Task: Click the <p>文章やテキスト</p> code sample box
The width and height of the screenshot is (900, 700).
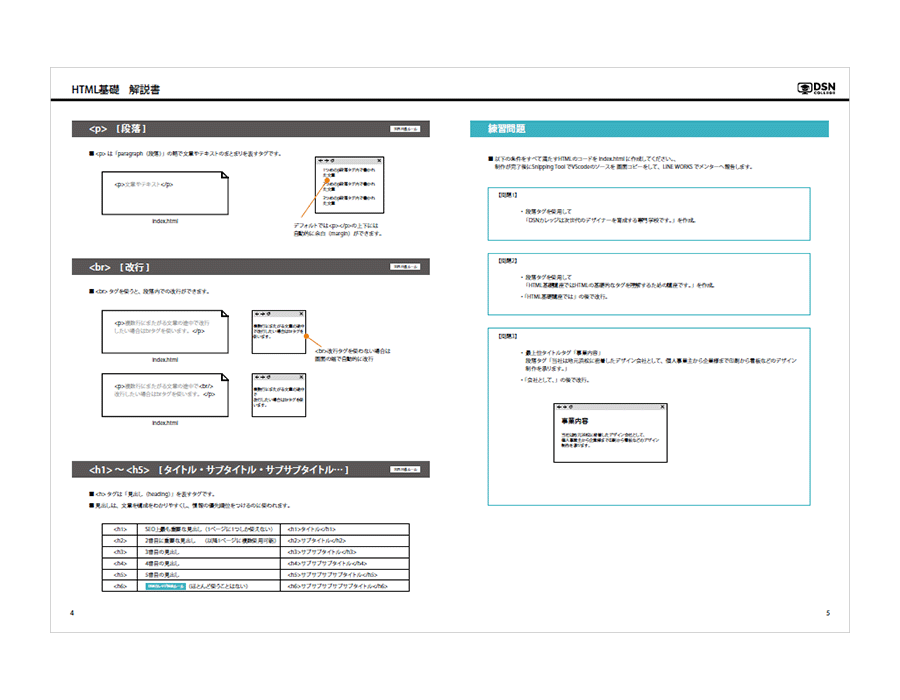Action: 165,189
